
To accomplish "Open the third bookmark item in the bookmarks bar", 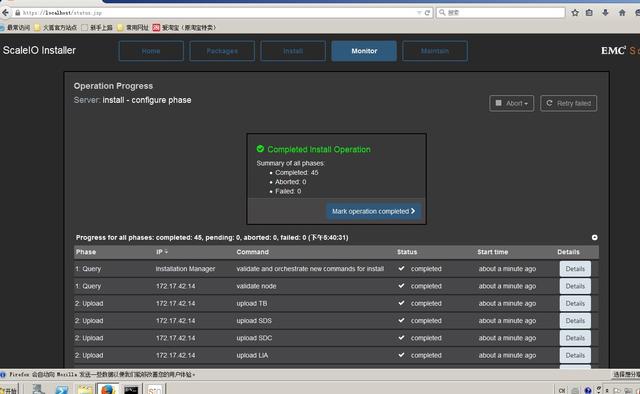I will click(x=97, y=27).
